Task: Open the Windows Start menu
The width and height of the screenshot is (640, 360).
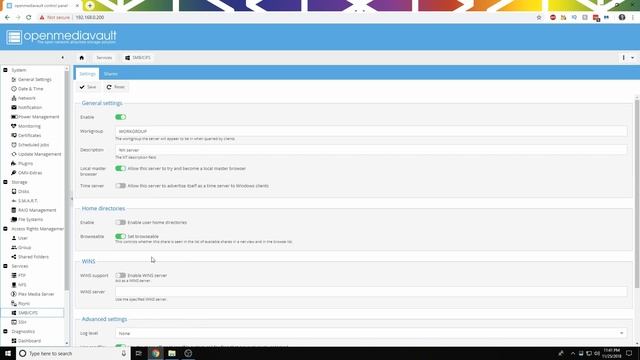Action: (8, 353)
